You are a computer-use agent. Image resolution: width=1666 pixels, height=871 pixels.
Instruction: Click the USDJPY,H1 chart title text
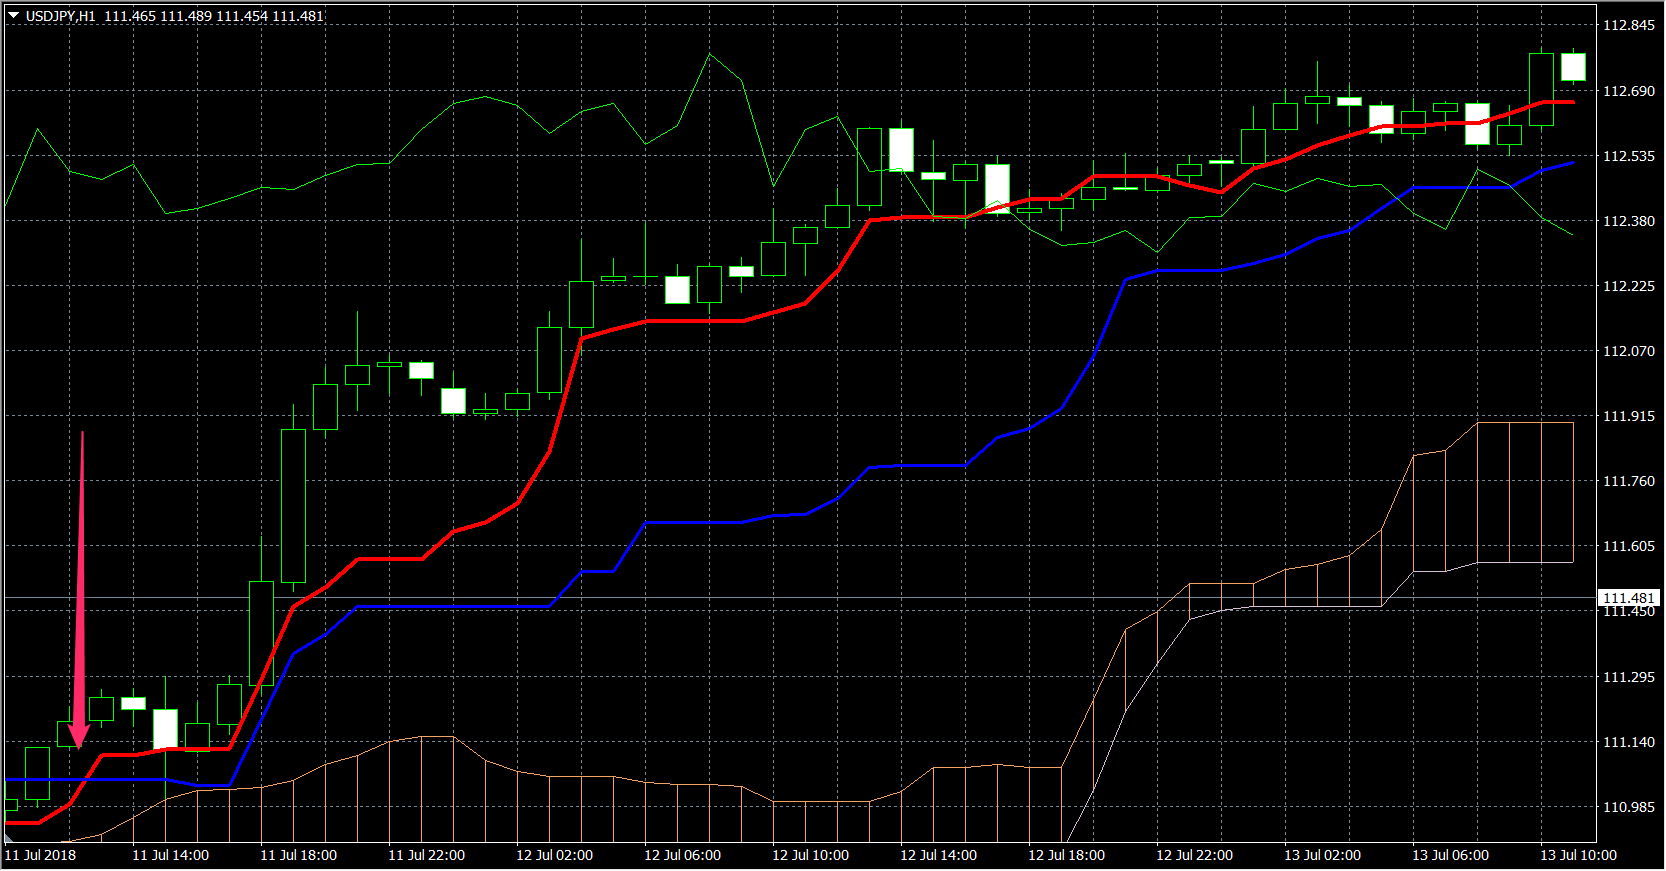click(x=60, y=16)
